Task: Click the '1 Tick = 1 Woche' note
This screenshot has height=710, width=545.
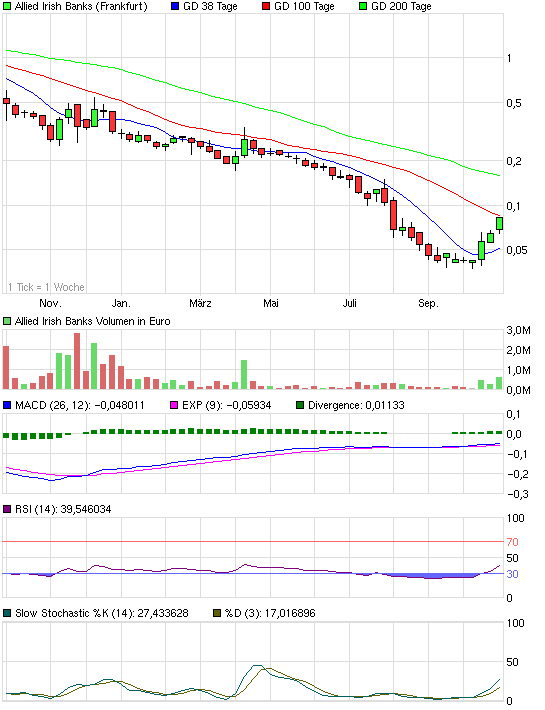Action: 46,287
